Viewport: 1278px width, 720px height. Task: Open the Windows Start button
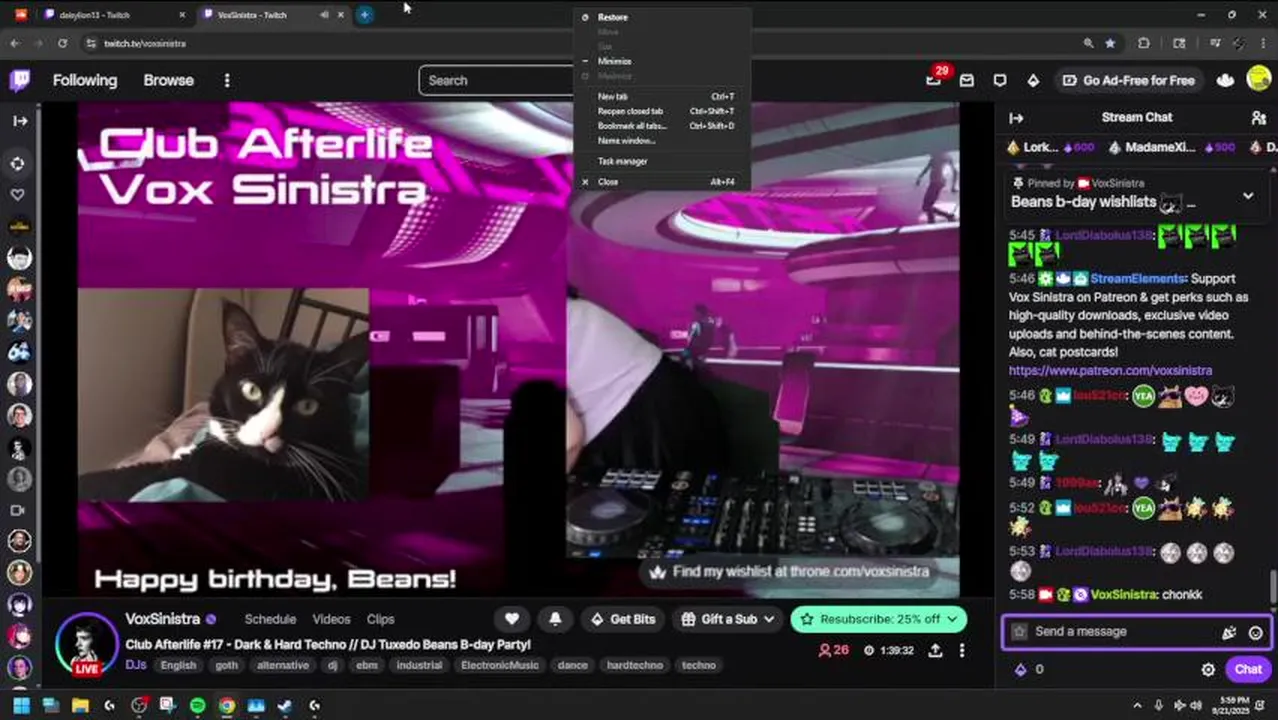coord(21,706)
